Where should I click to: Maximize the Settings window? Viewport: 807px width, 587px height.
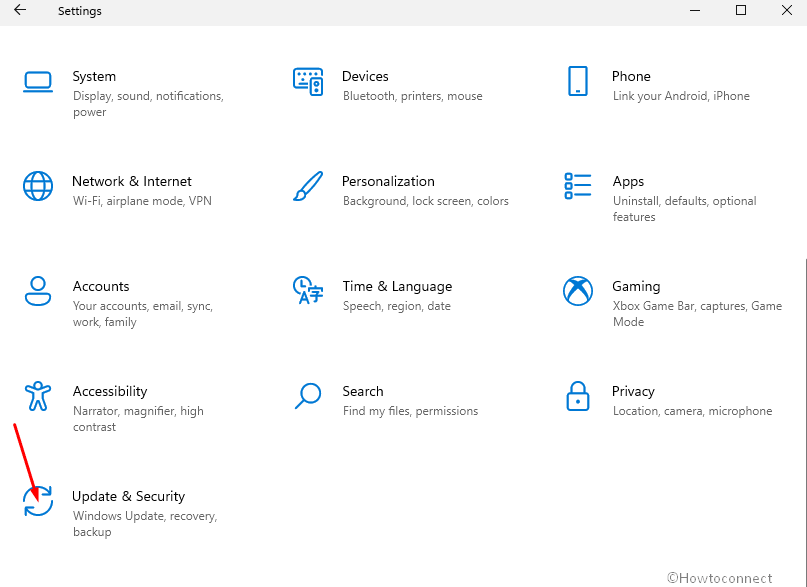coord(741,10)
